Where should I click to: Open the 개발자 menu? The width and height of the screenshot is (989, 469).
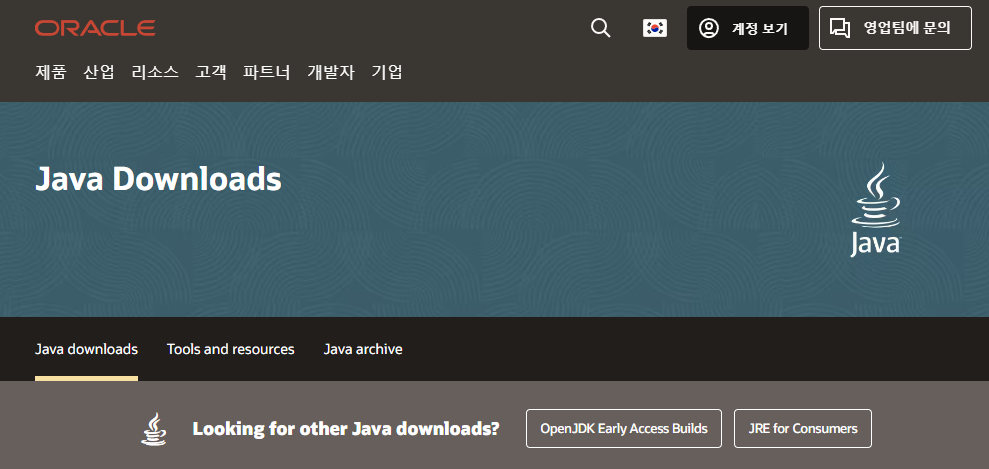(x=331, y=72)
